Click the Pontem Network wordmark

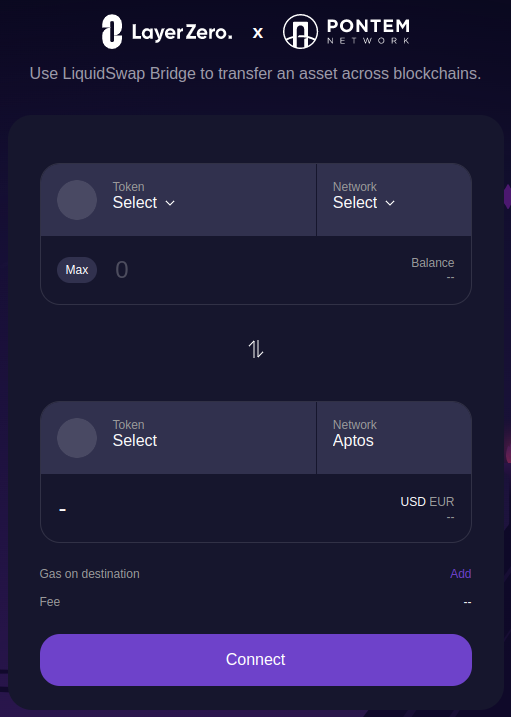pos(368,31)
